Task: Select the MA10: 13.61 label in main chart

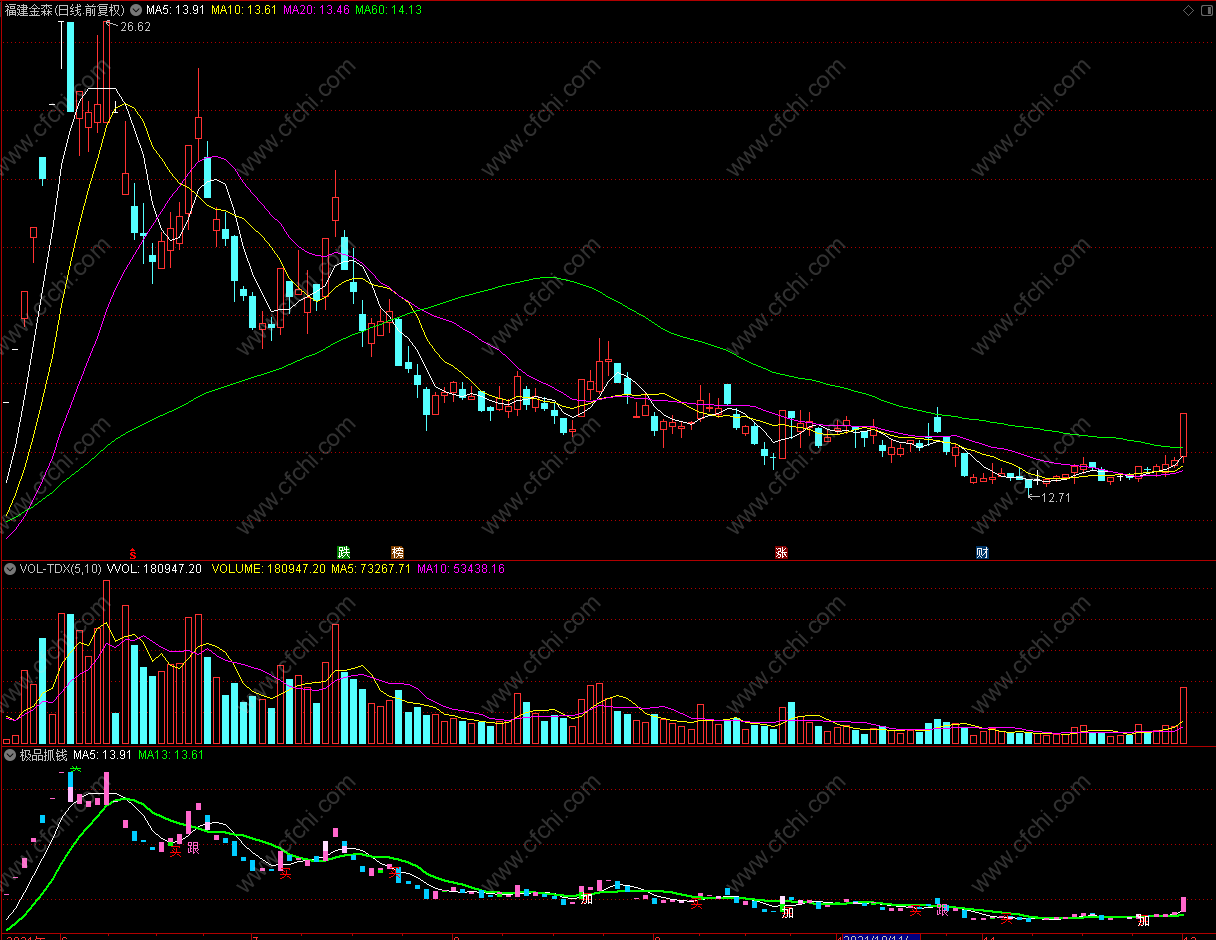Action: pos(243,9)
